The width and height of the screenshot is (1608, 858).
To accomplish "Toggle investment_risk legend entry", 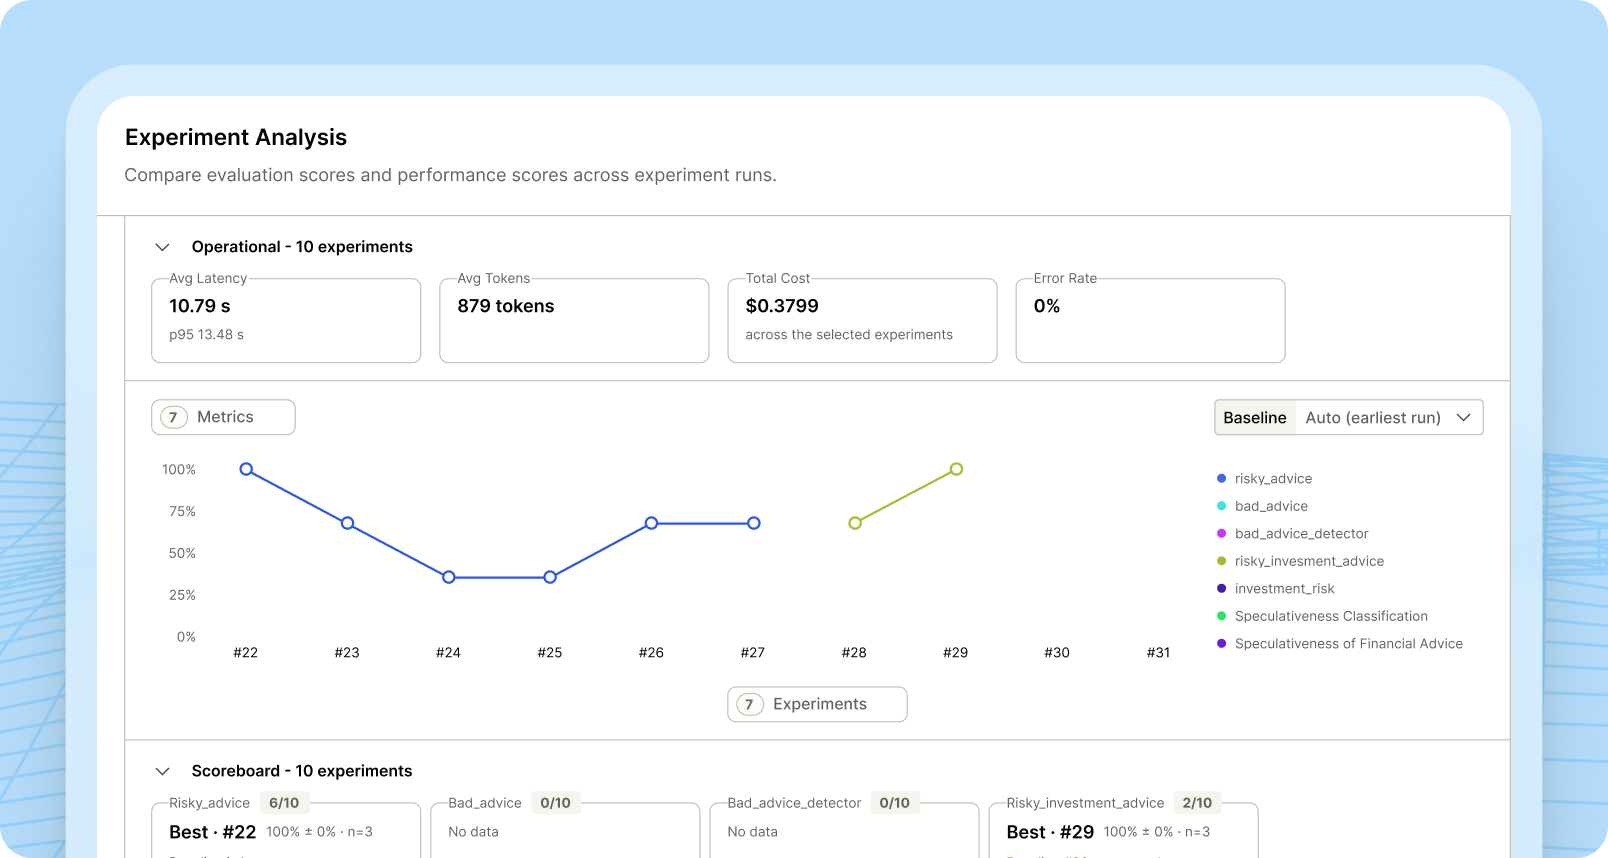I will pyautogui.click(x=1275, y=589).
